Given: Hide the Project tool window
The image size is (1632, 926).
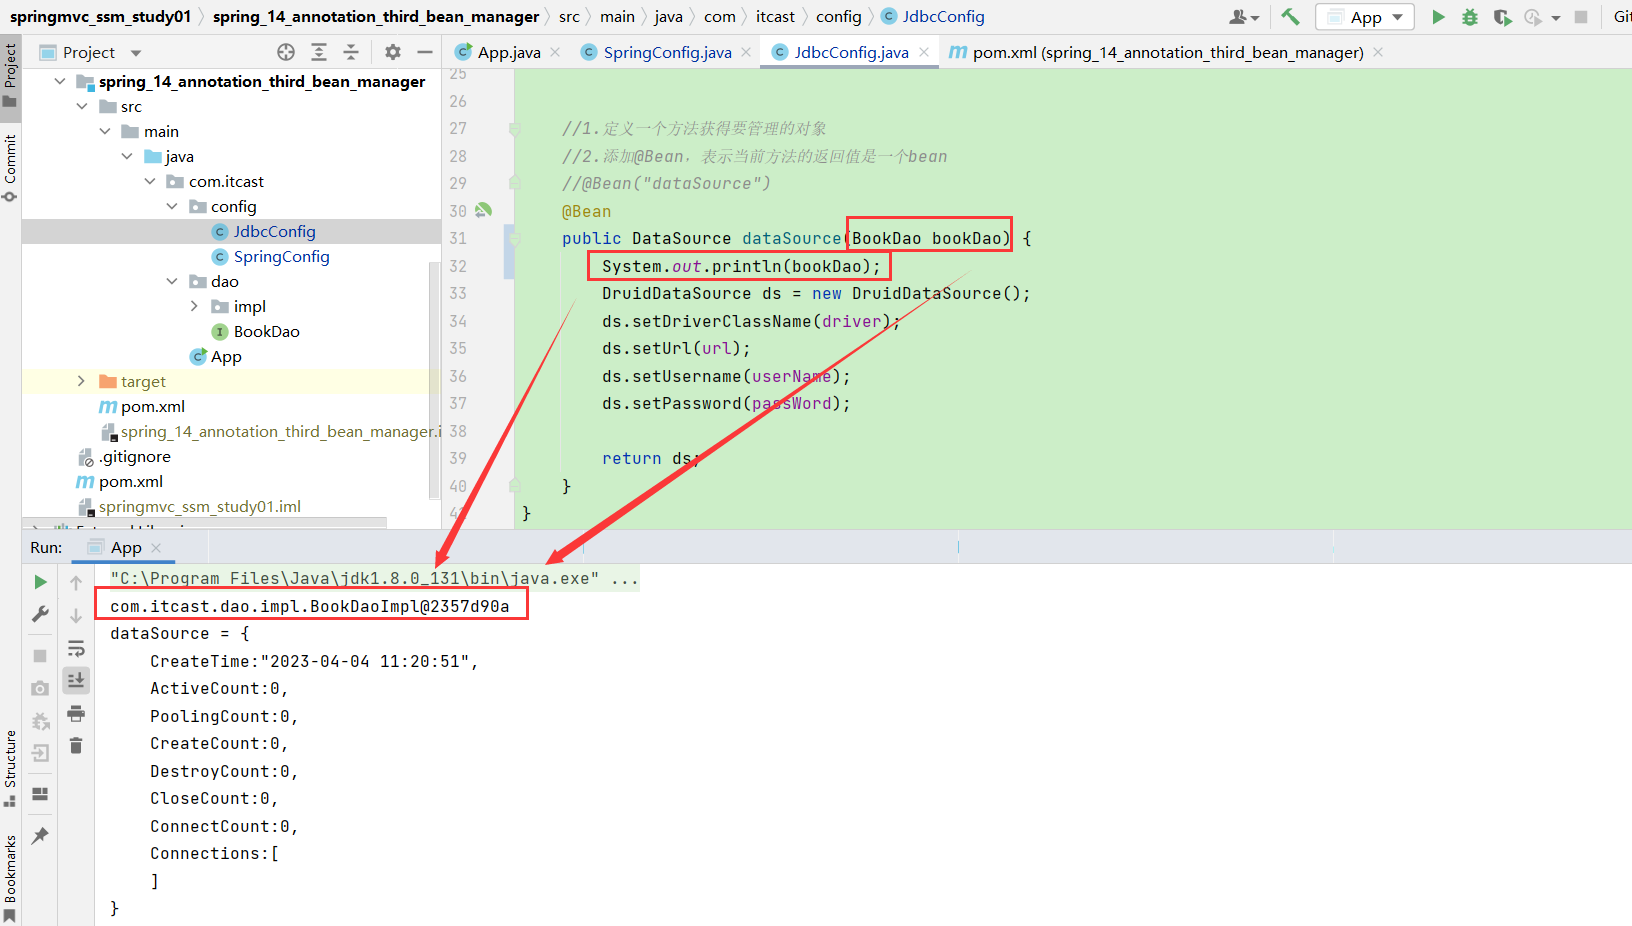Looking at the screenshot, I should 425,52.
